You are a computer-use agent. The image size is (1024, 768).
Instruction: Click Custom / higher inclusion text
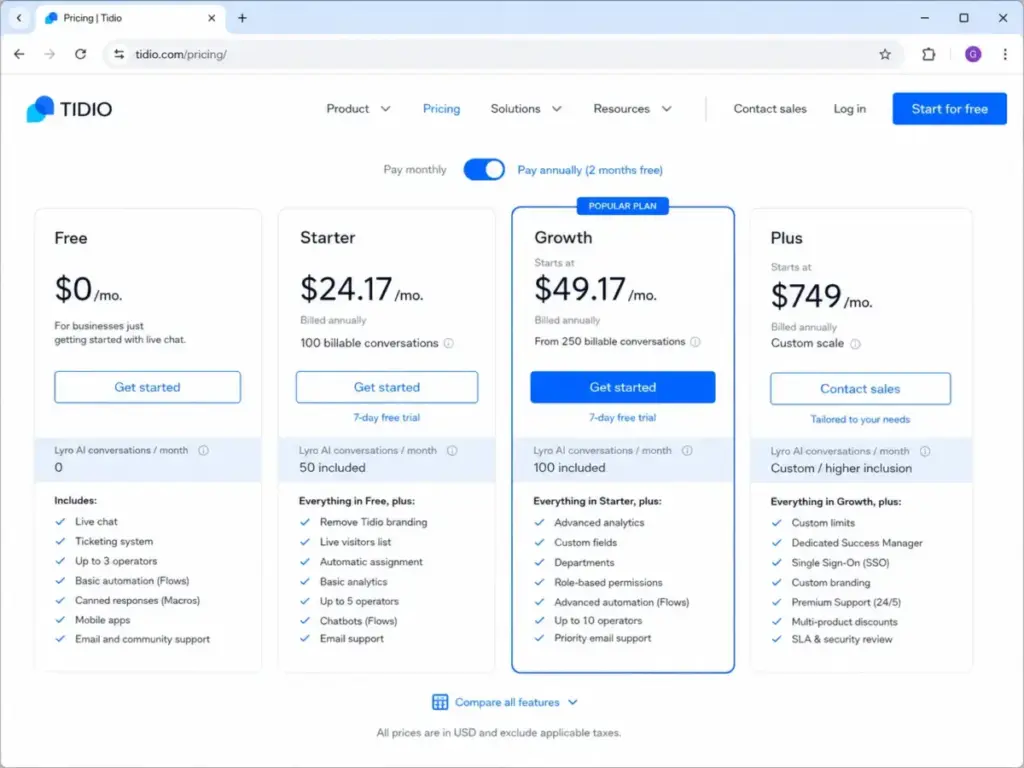click(x=841, y=469)
